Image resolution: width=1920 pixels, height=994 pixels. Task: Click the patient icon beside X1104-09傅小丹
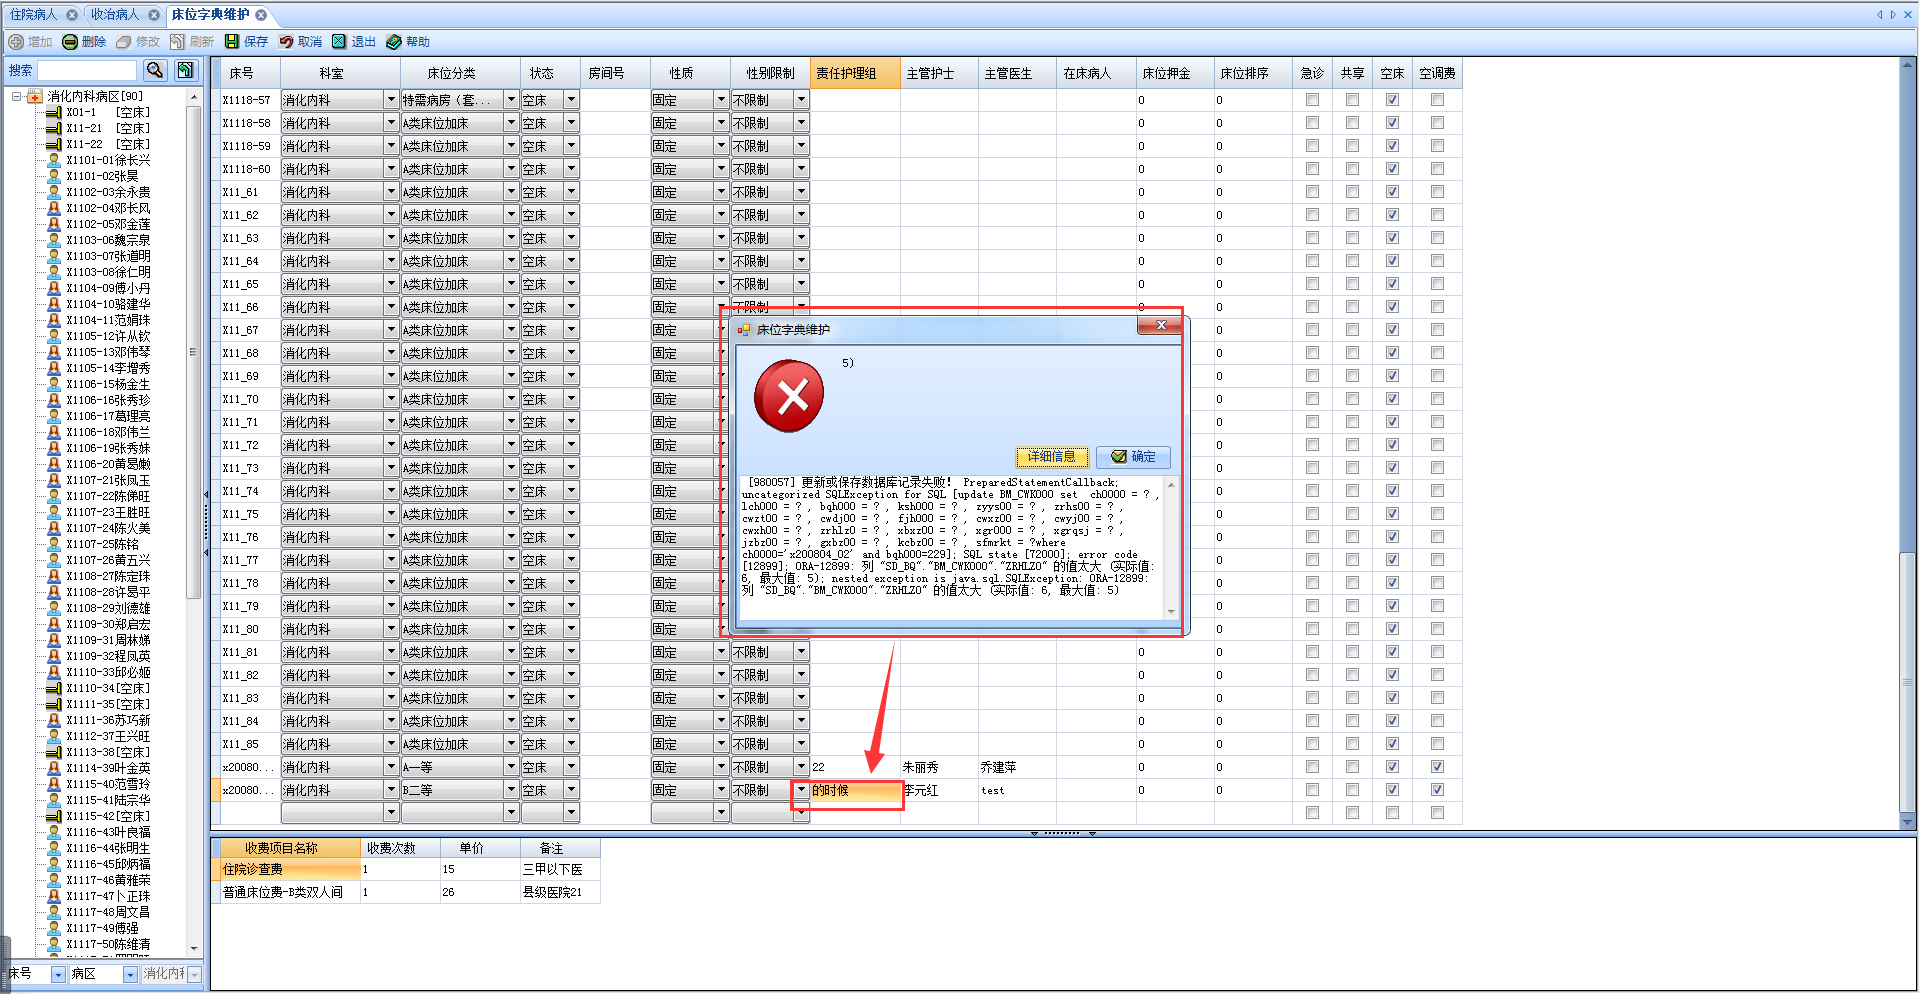click(x=54, y=289)
